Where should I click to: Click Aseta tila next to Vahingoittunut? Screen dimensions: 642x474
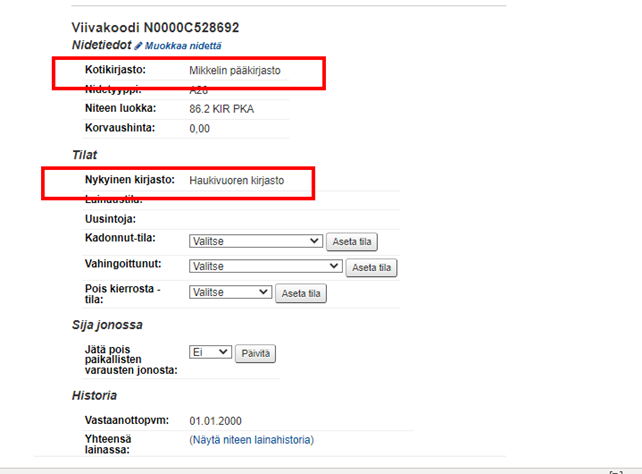point(371,268)
